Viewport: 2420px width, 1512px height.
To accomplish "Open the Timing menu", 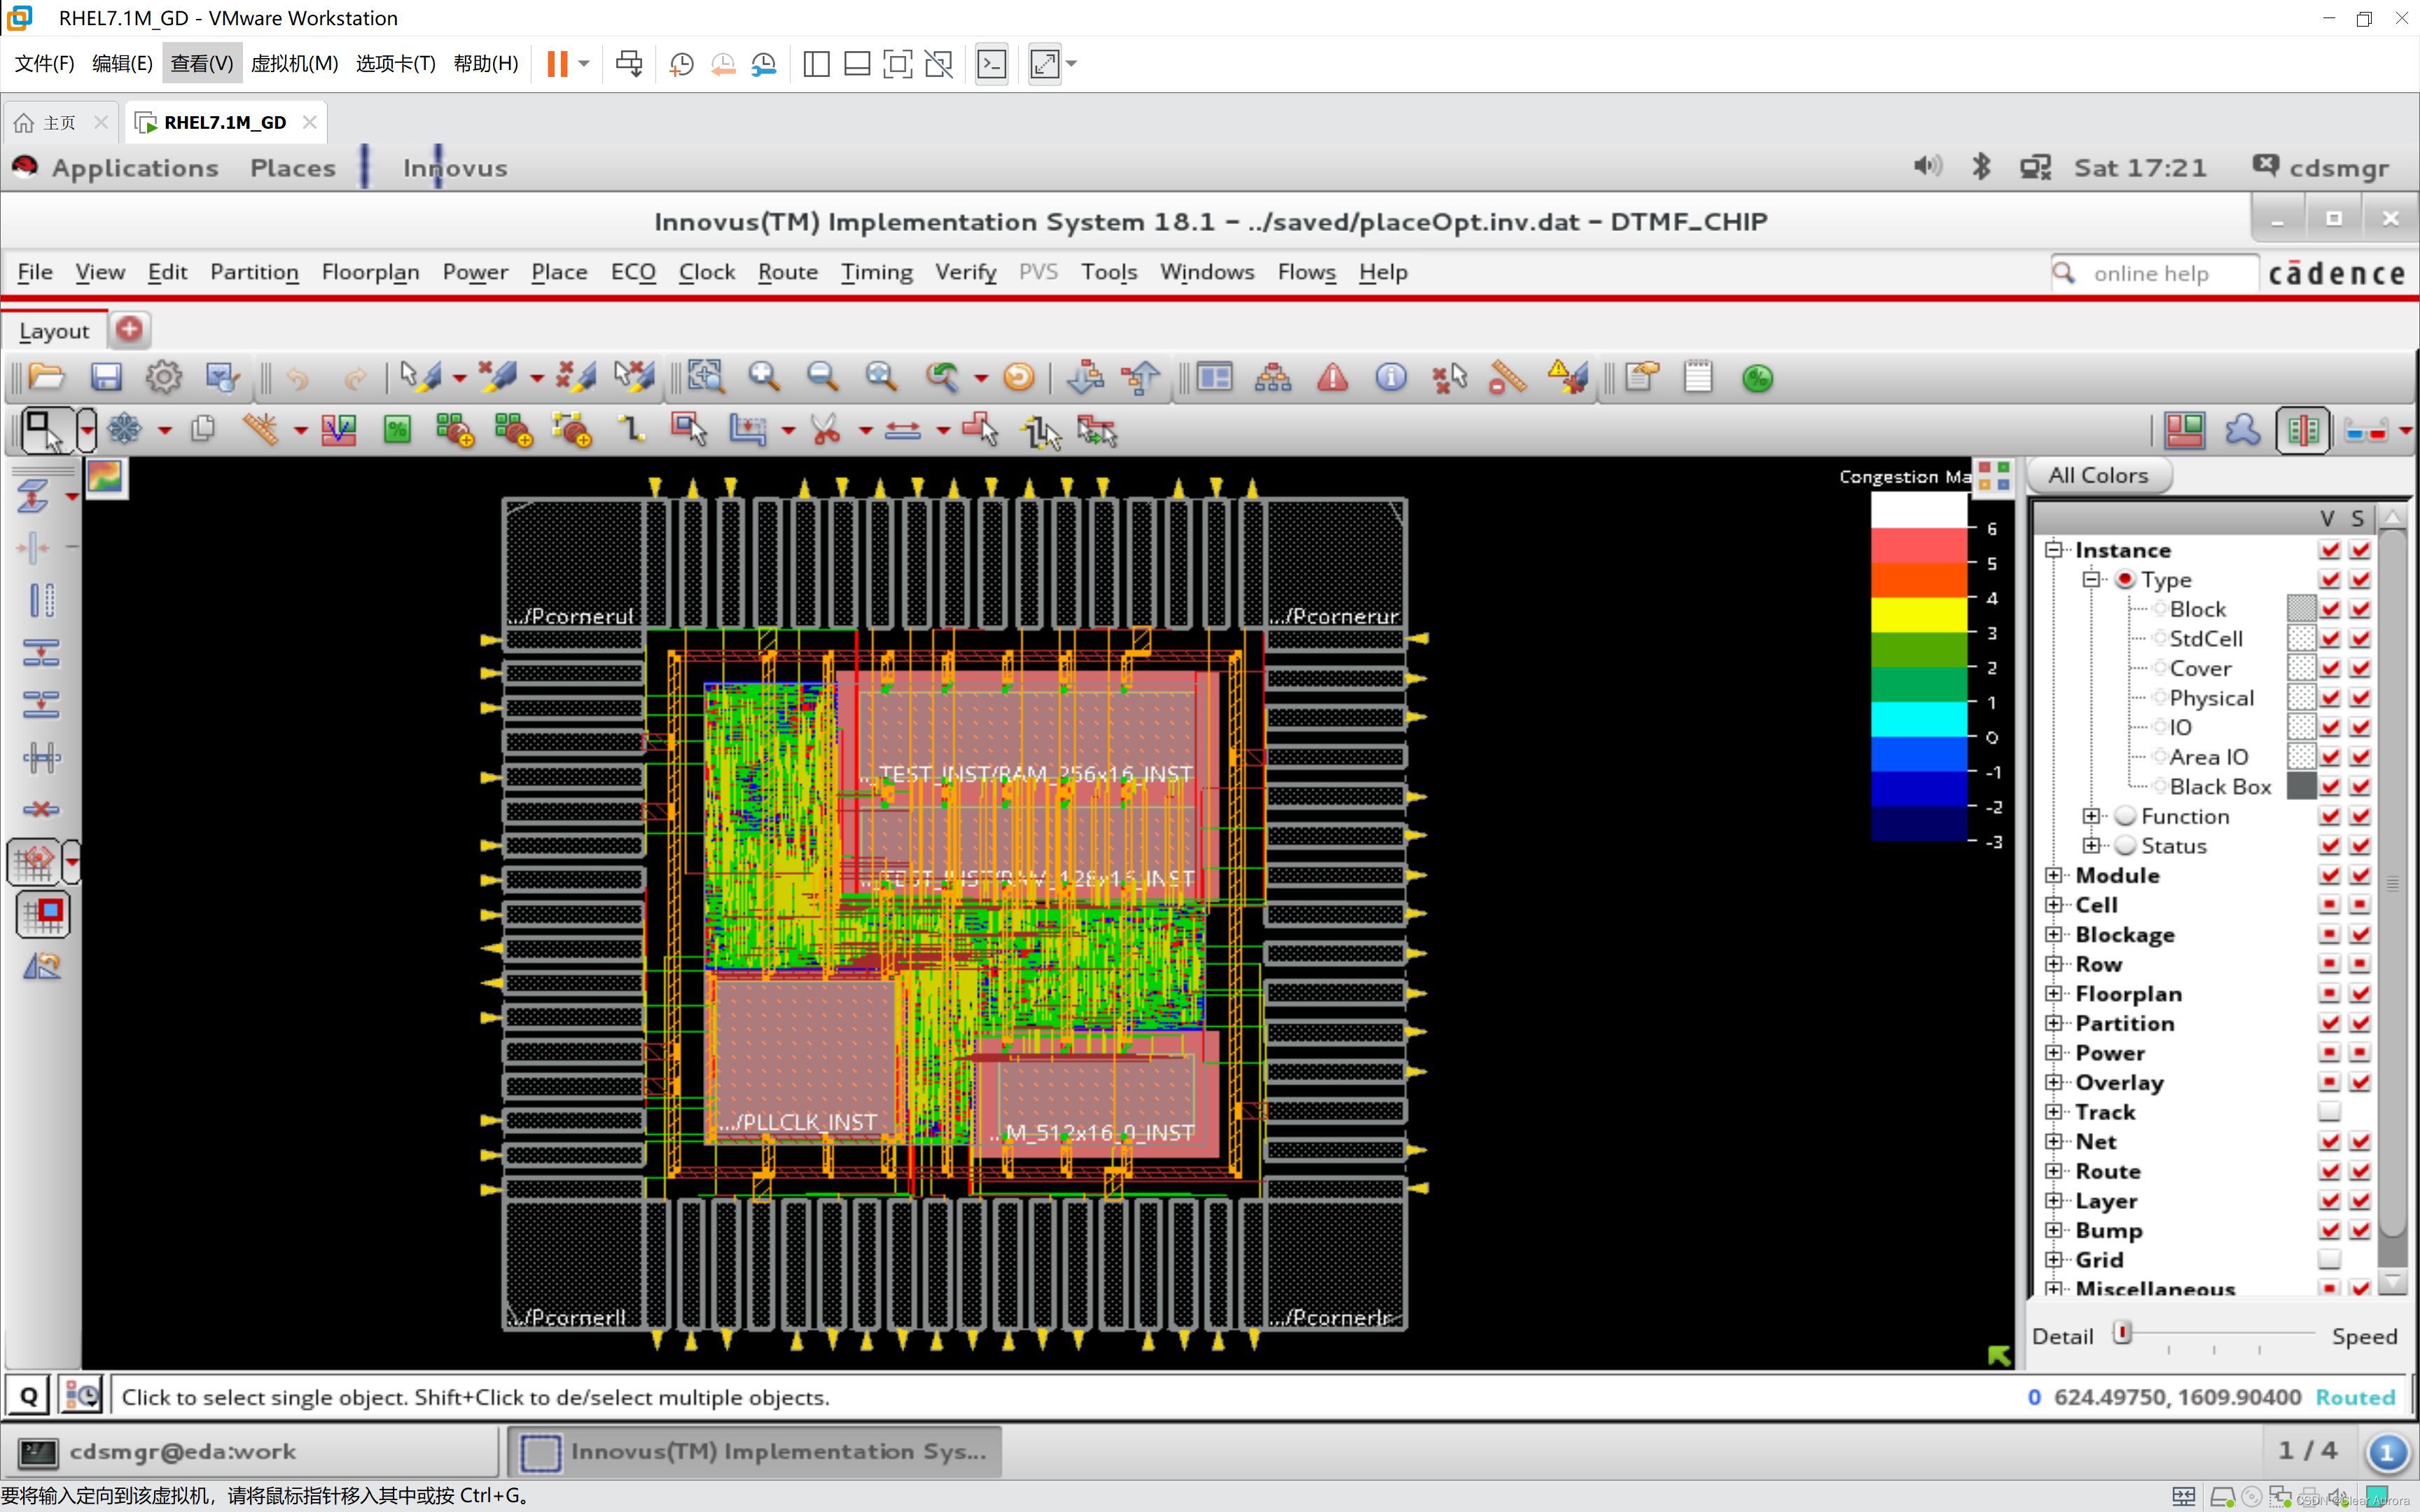I will [876, 272].
